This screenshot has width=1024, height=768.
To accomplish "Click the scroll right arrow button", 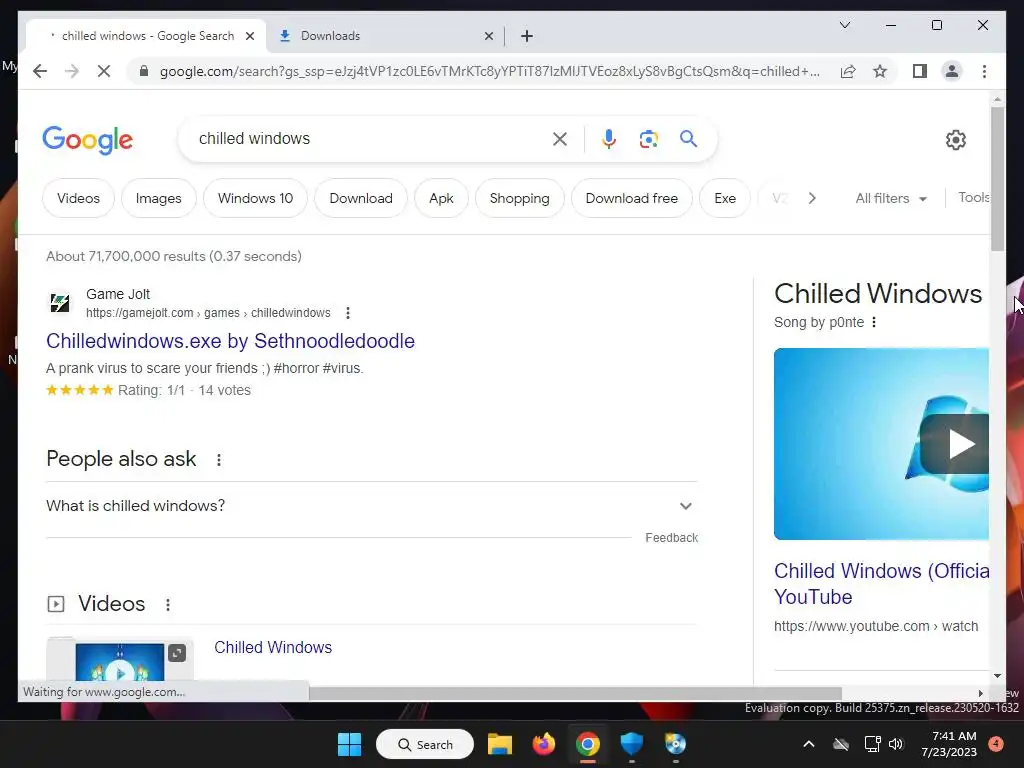I will [x=980, y=693].
